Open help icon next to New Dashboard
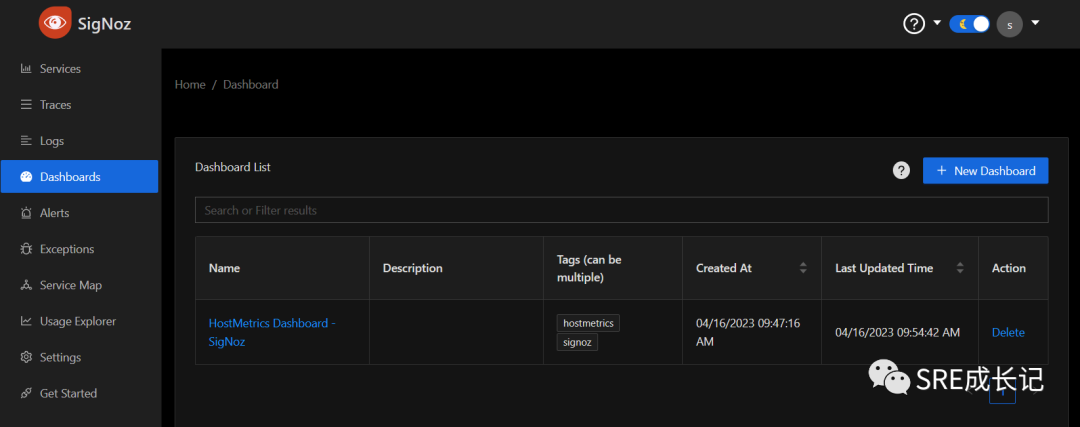Viewport: 1080px width, 427px height. (902, 171)
